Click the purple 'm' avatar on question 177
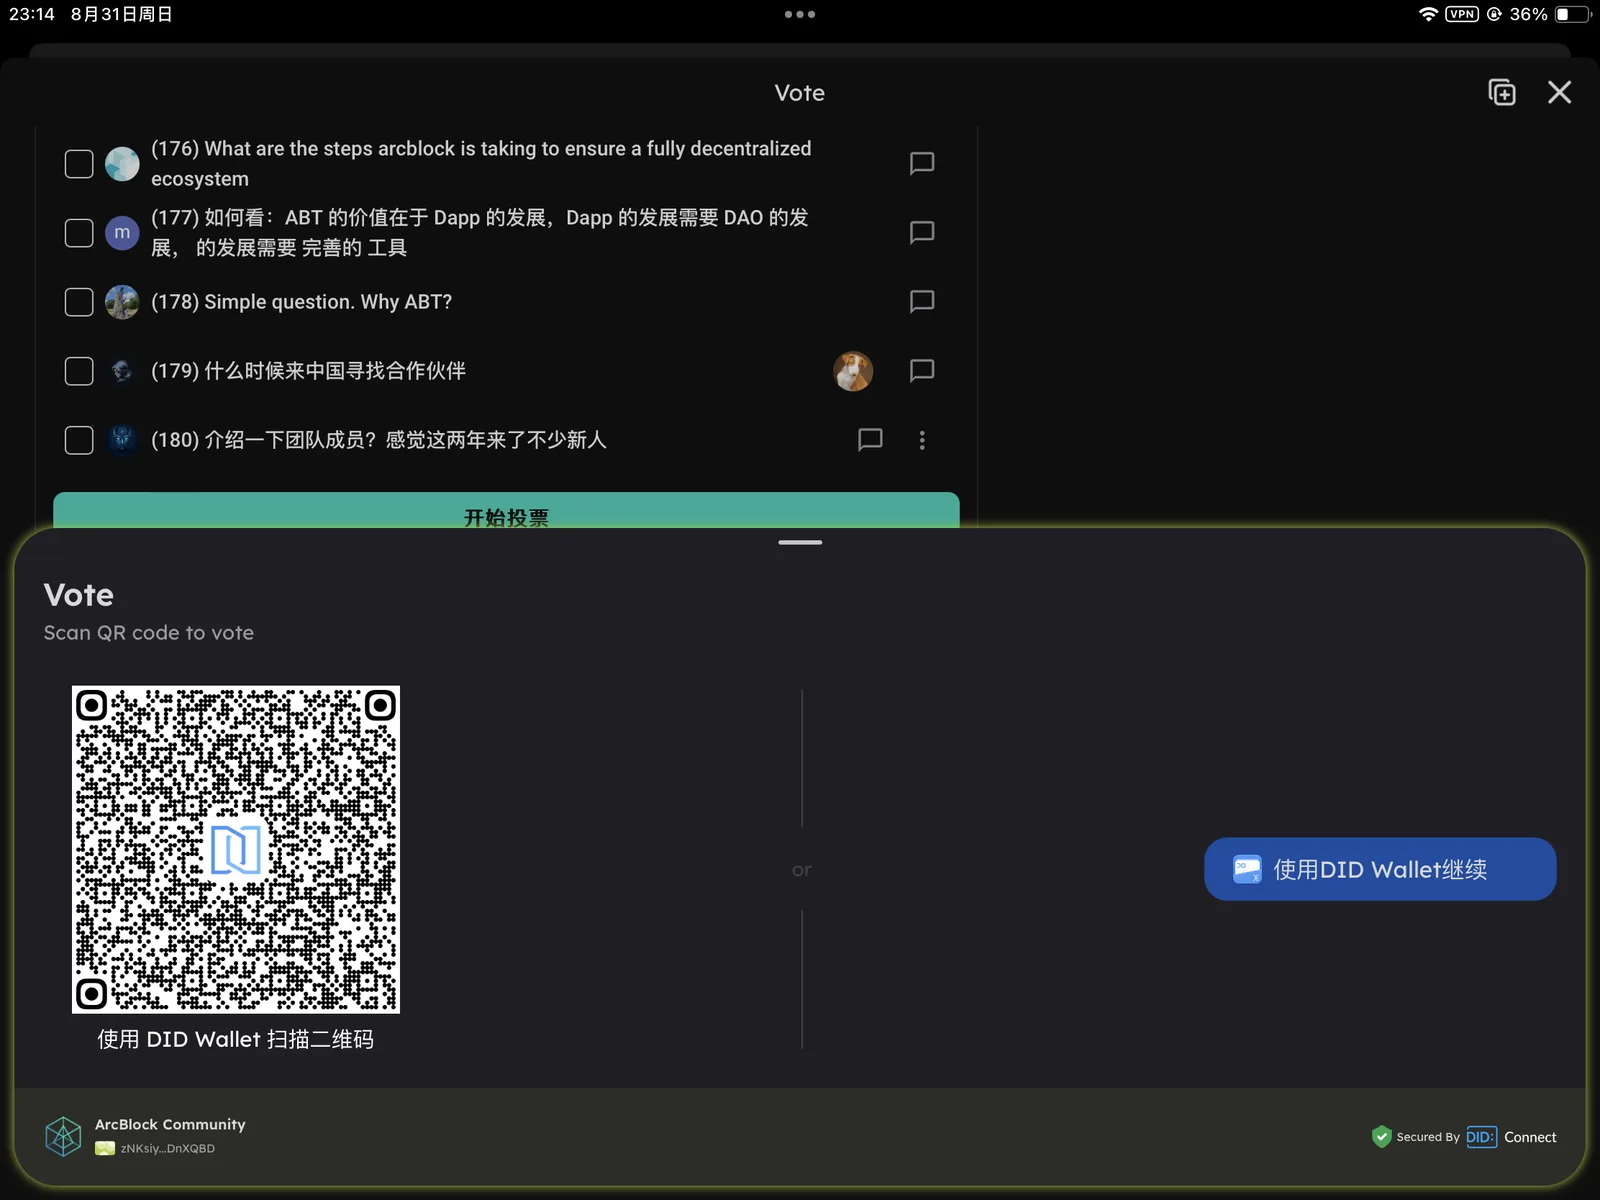This screenshot has width=1600, height=1200. pyautogui.click(x=122, y=233)
